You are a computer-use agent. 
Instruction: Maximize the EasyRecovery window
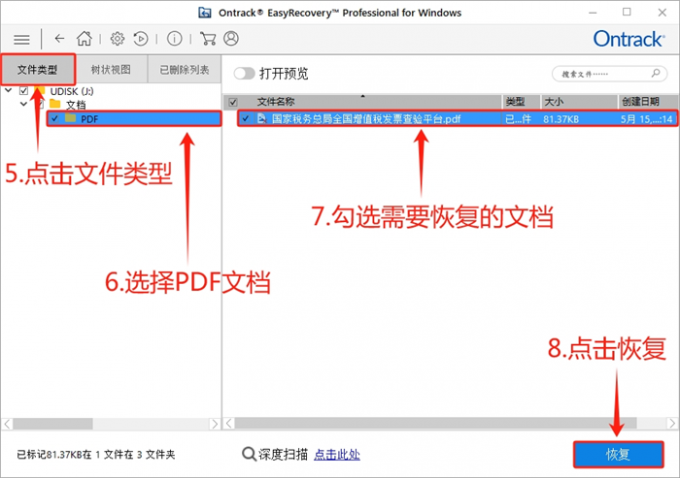pyautogui.click(x=627, y=12)
